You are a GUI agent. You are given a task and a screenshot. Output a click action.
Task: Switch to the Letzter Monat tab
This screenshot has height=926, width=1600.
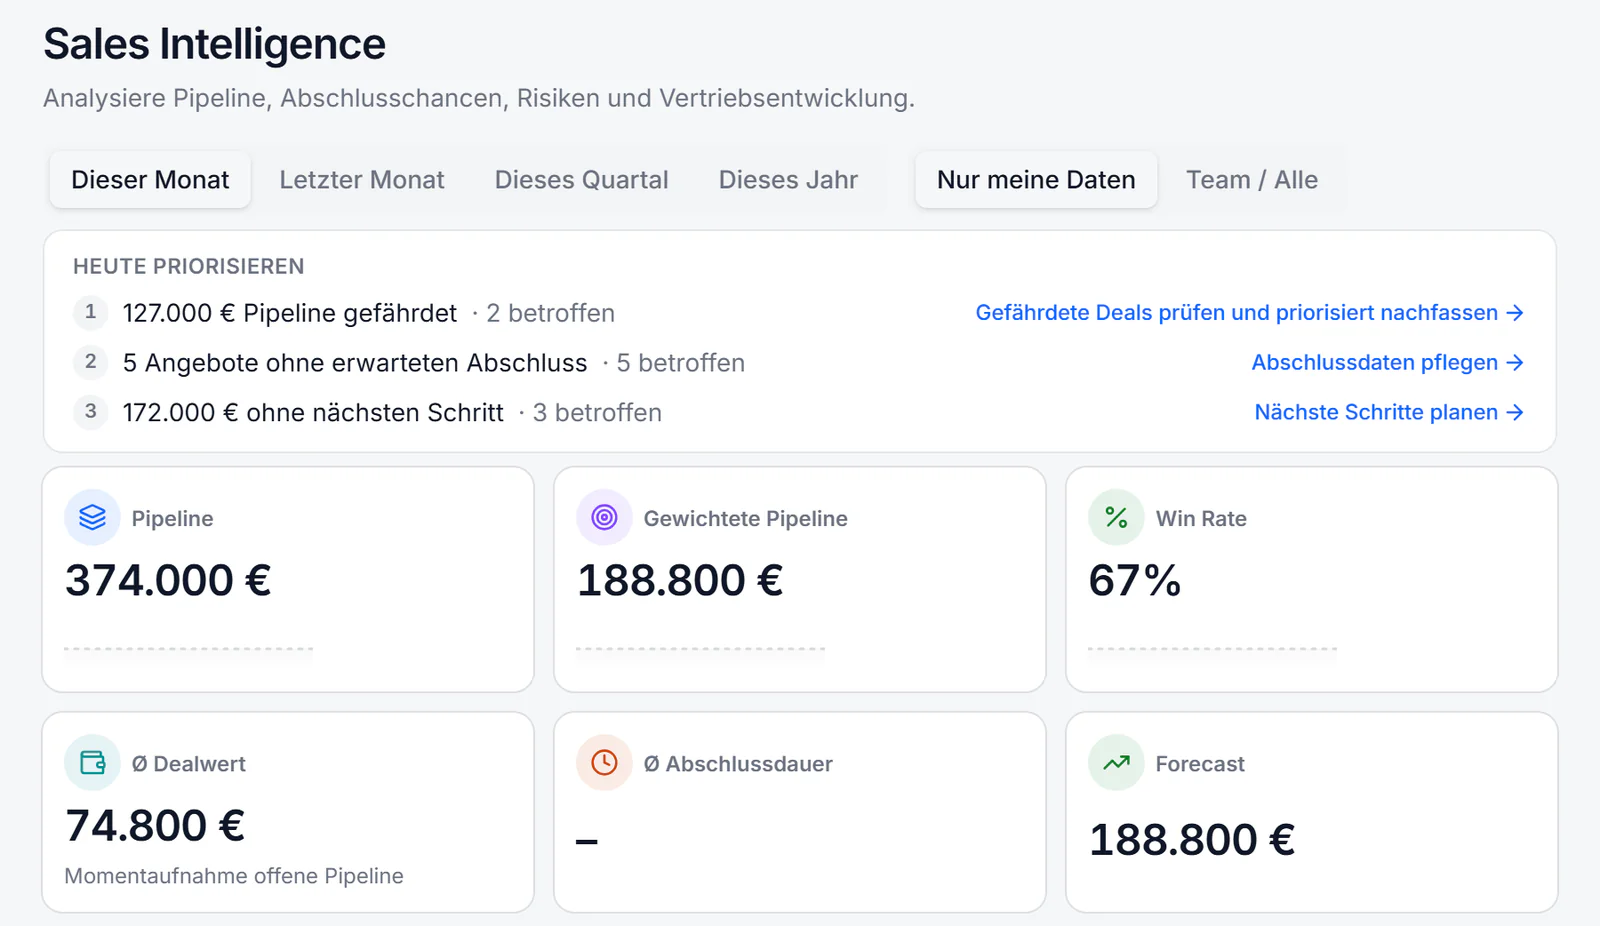pyautogui.click(x=362, y=180)
